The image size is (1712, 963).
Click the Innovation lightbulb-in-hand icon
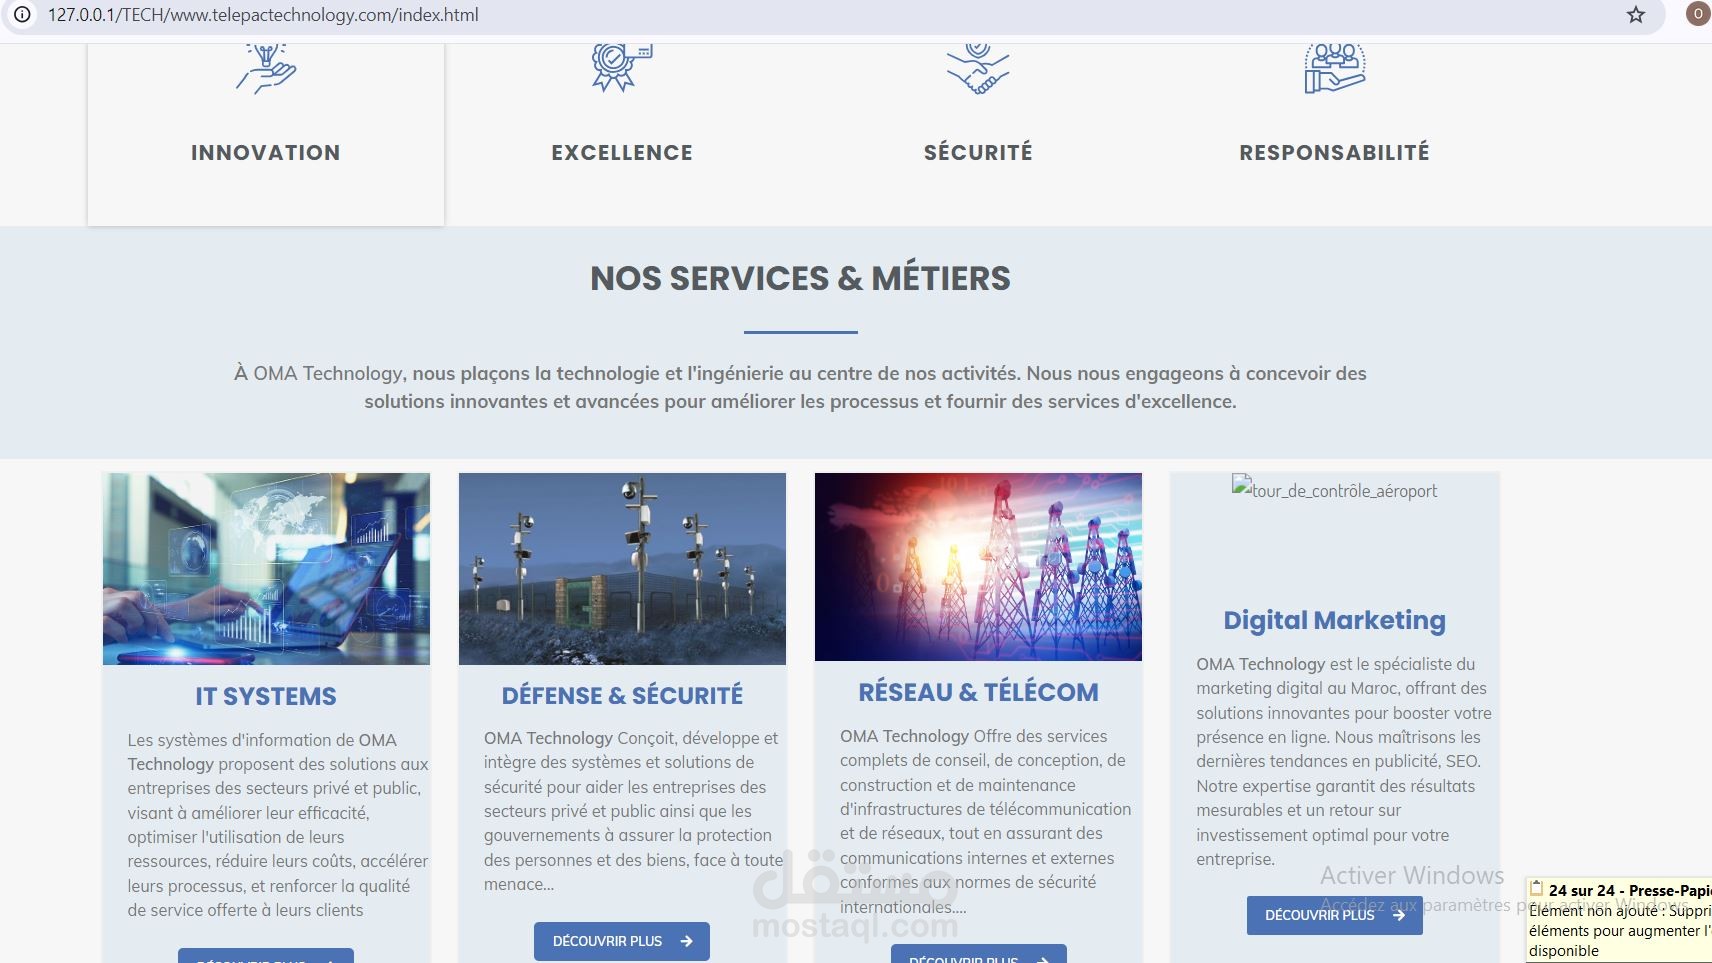pyautogui.click(x=266, y=69)
